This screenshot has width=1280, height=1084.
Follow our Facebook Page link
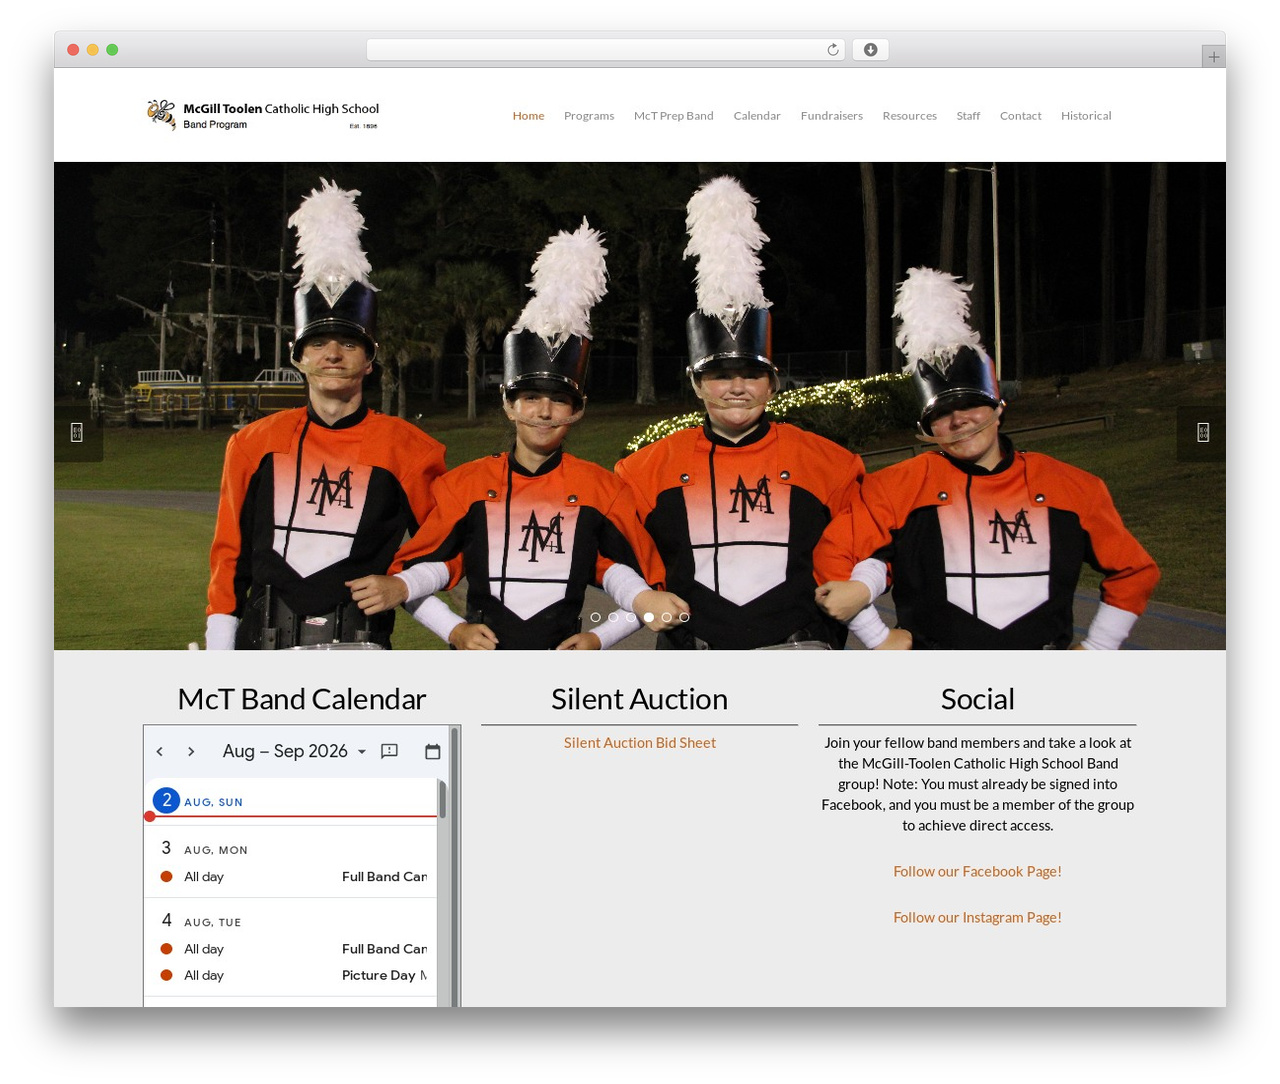(x=977, y=872)
